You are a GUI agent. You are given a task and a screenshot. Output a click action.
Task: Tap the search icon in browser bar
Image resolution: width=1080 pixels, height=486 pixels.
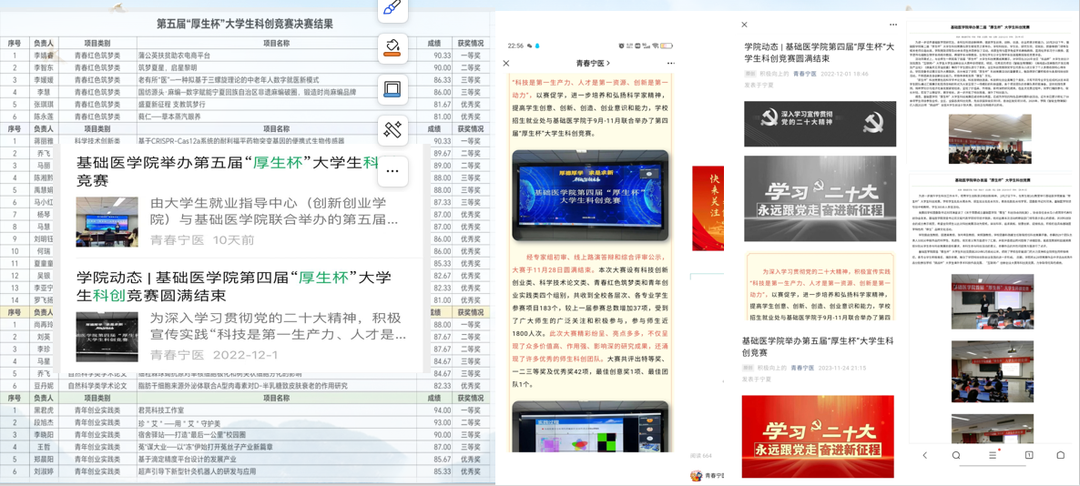pyautogui.click(x=957, y=455)
